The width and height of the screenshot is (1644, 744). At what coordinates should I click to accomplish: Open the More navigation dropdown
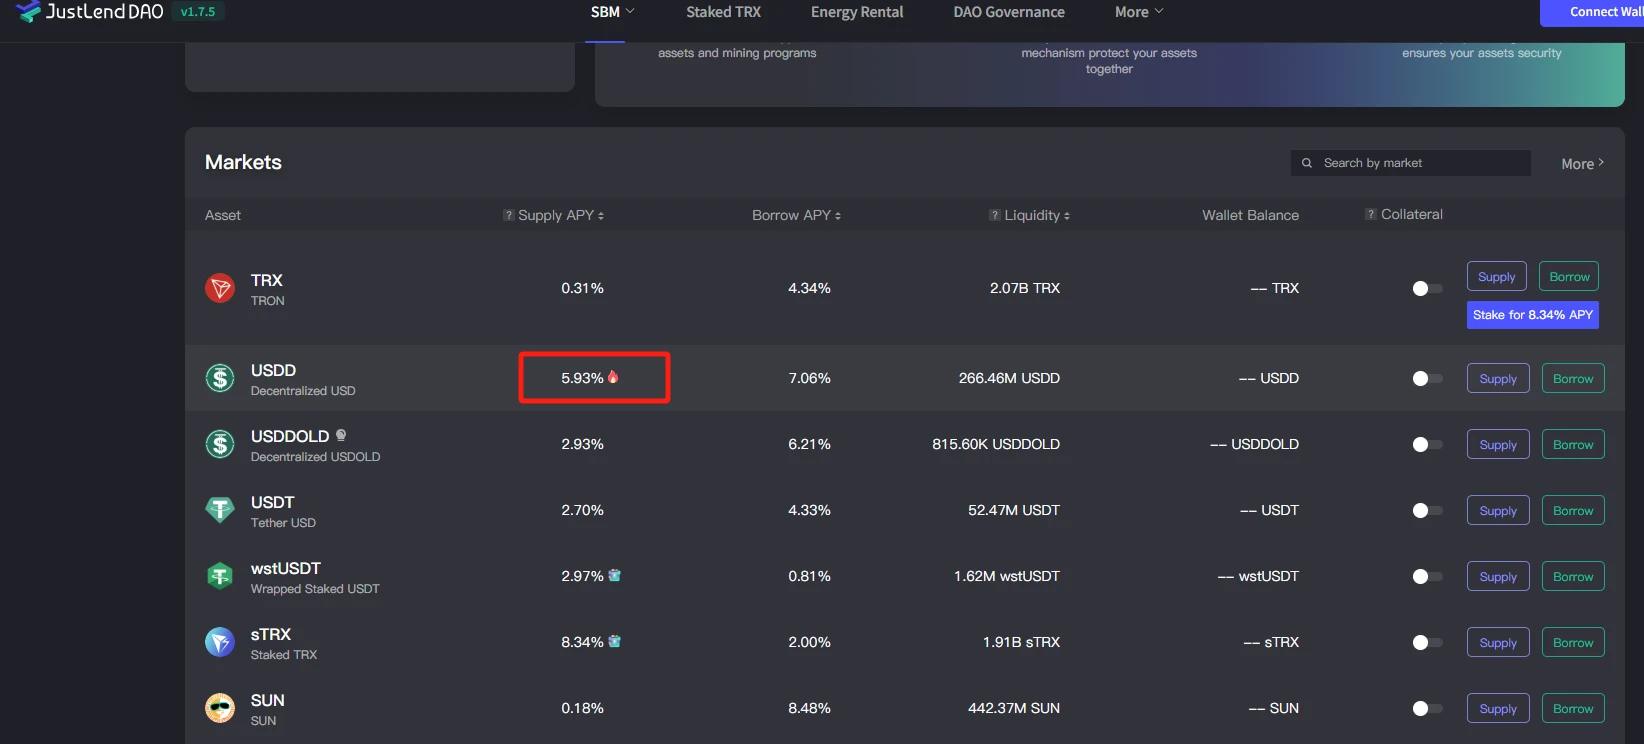click(x=1139, y=12)
